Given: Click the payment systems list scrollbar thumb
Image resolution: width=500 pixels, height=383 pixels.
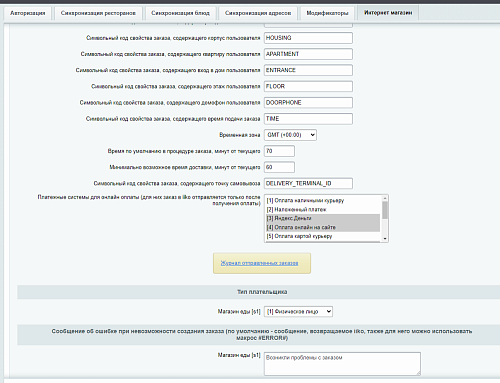Looking at the screenshot, I should coord(385,210).
